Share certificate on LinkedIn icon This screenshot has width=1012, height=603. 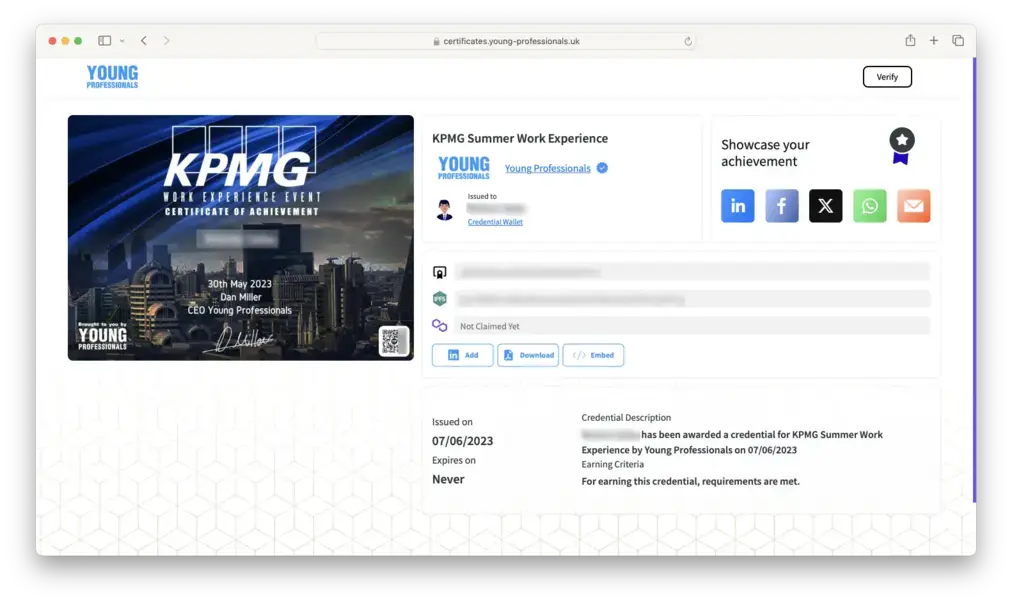[x=737, y=206]
